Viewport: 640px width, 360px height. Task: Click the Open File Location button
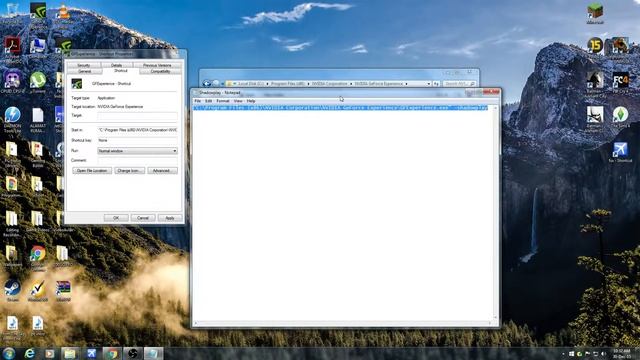pyautogui.click(x=92, y=171)
